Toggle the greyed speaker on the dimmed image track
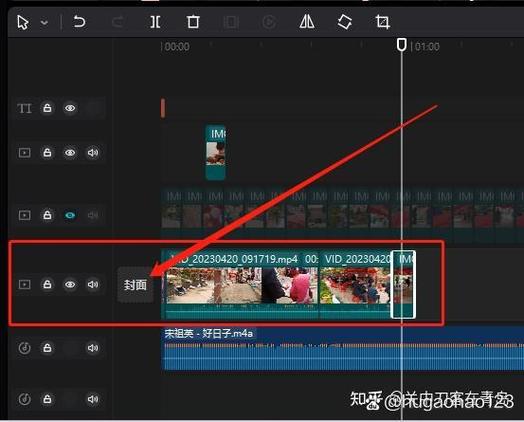Viewport: 524px width, 422px height. coord(93,215)
